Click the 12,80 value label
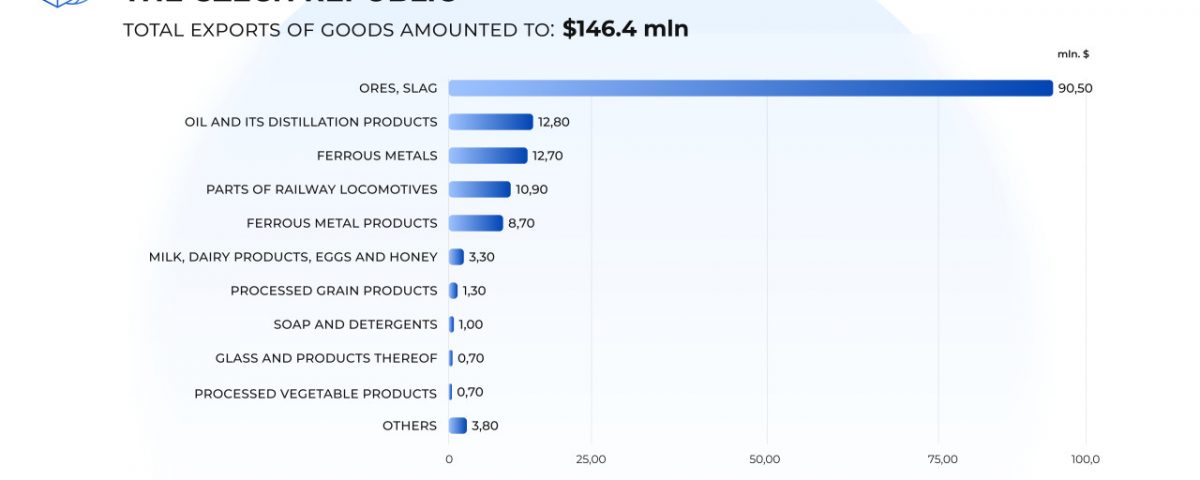This screenshot has height=480, width=1200. tap(554, 122)
